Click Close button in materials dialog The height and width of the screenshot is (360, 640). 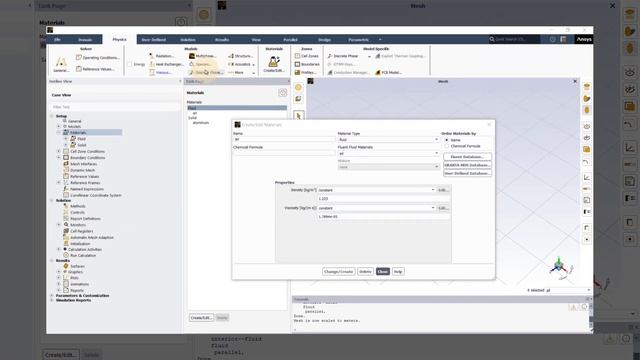coord(383,271)
